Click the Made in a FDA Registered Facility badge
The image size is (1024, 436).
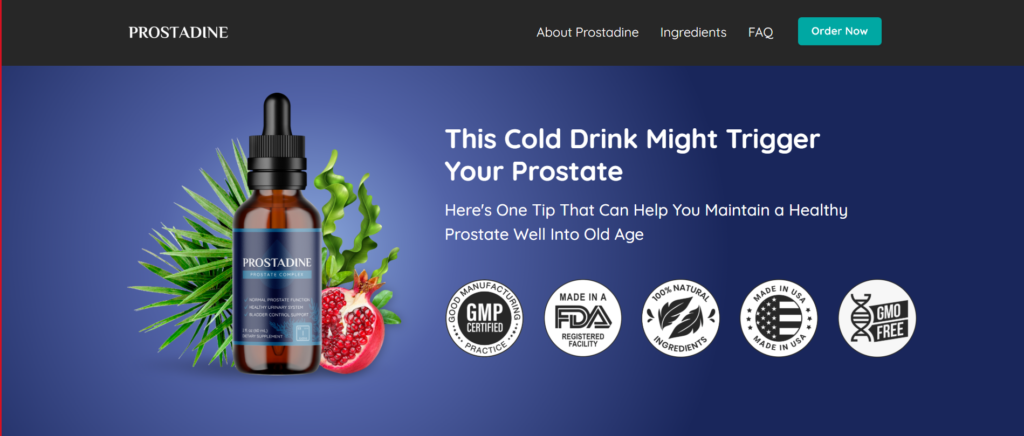point(583,318)
